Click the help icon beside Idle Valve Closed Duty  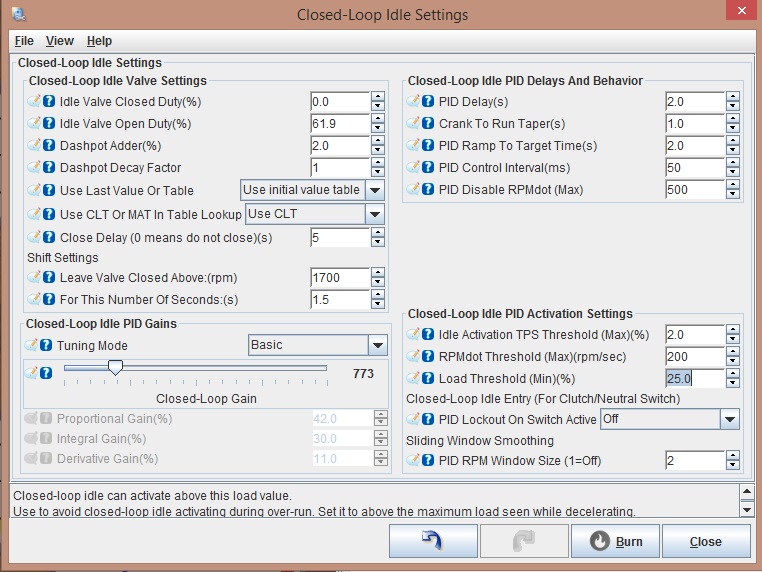point(49,102)
